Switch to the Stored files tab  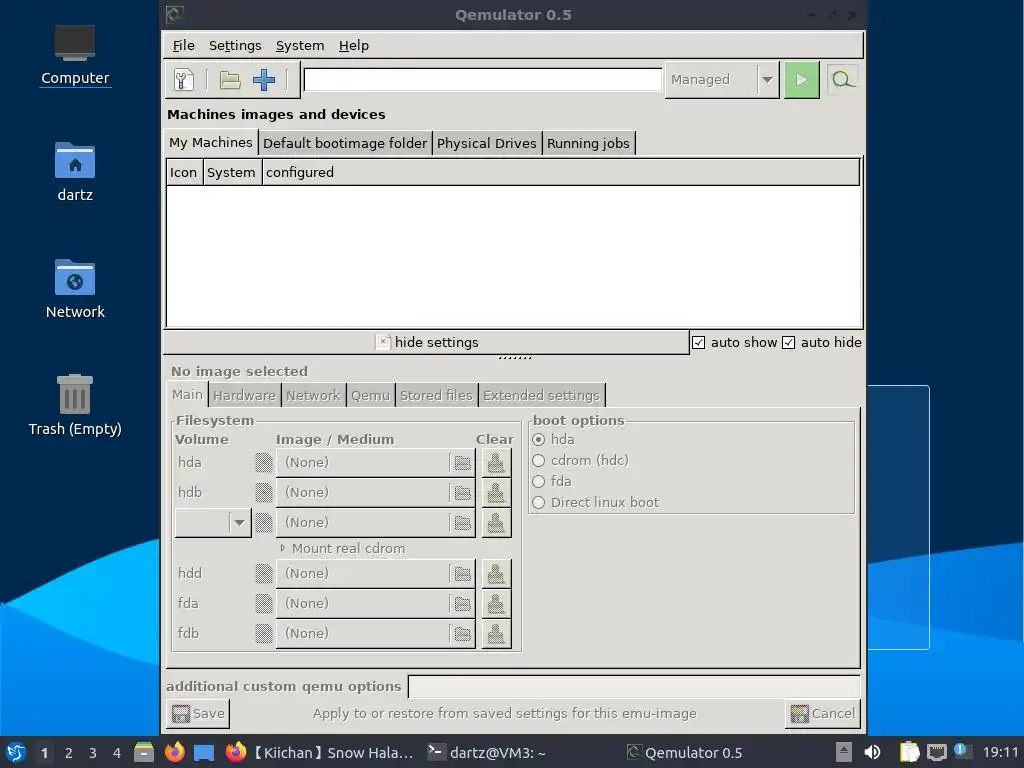pos(436,395)
